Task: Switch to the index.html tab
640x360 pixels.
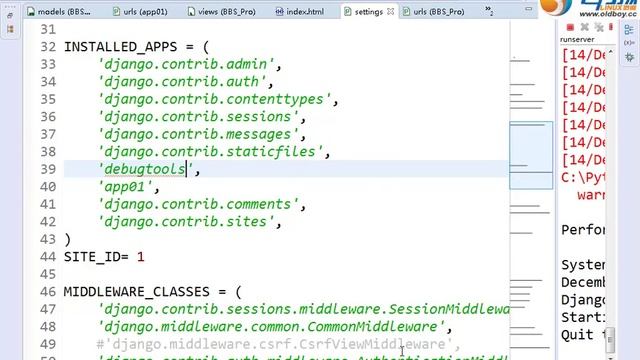Action: tap(300, 12)
